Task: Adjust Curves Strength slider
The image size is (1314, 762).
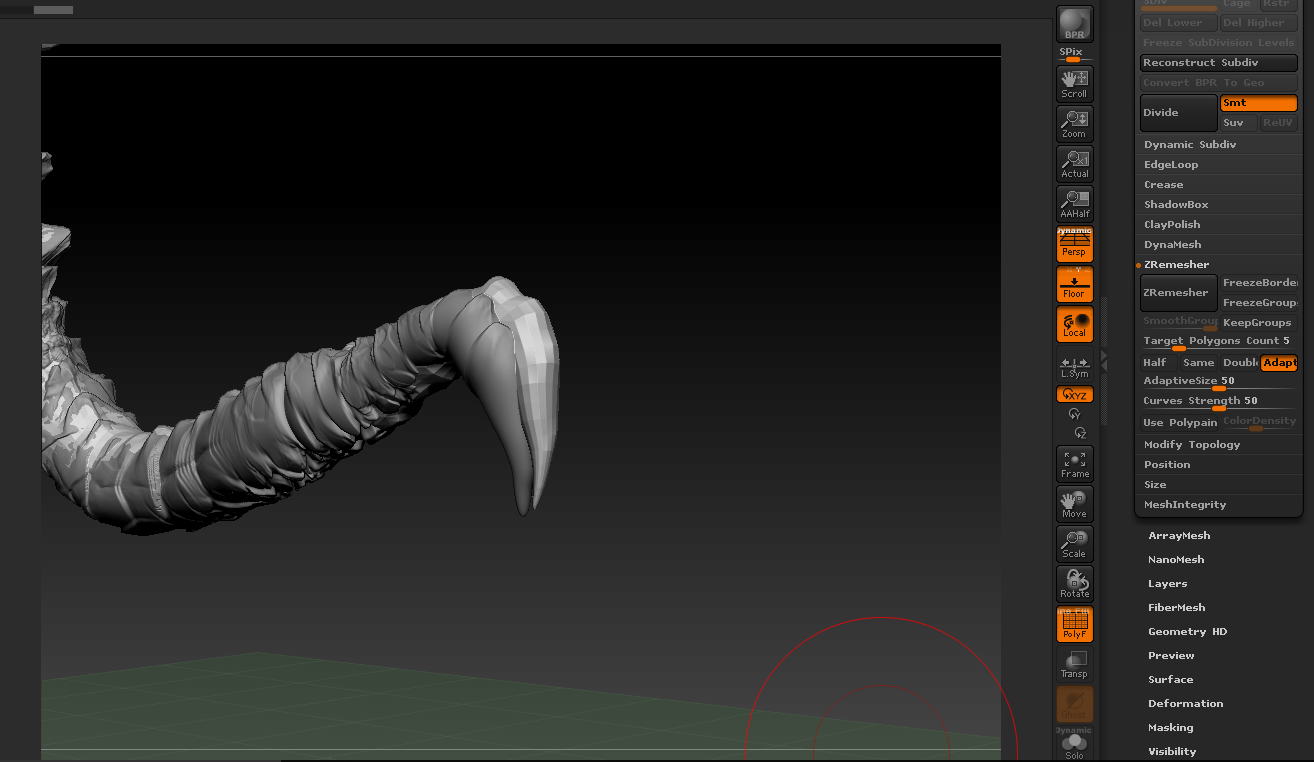Action: click(x=1219, y=403)
